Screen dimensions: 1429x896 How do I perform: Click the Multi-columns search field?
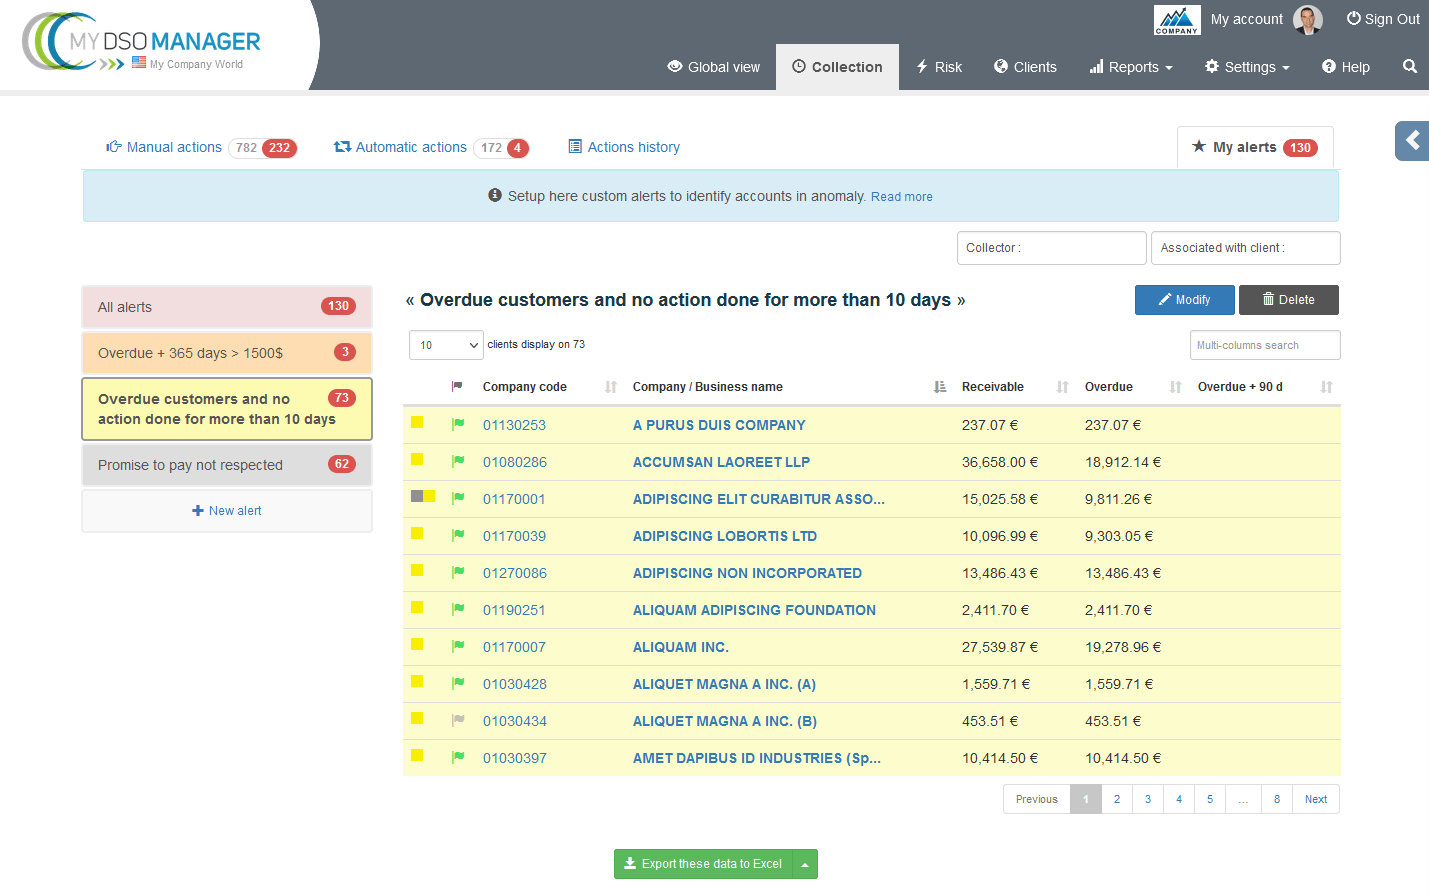point(1264,345)
